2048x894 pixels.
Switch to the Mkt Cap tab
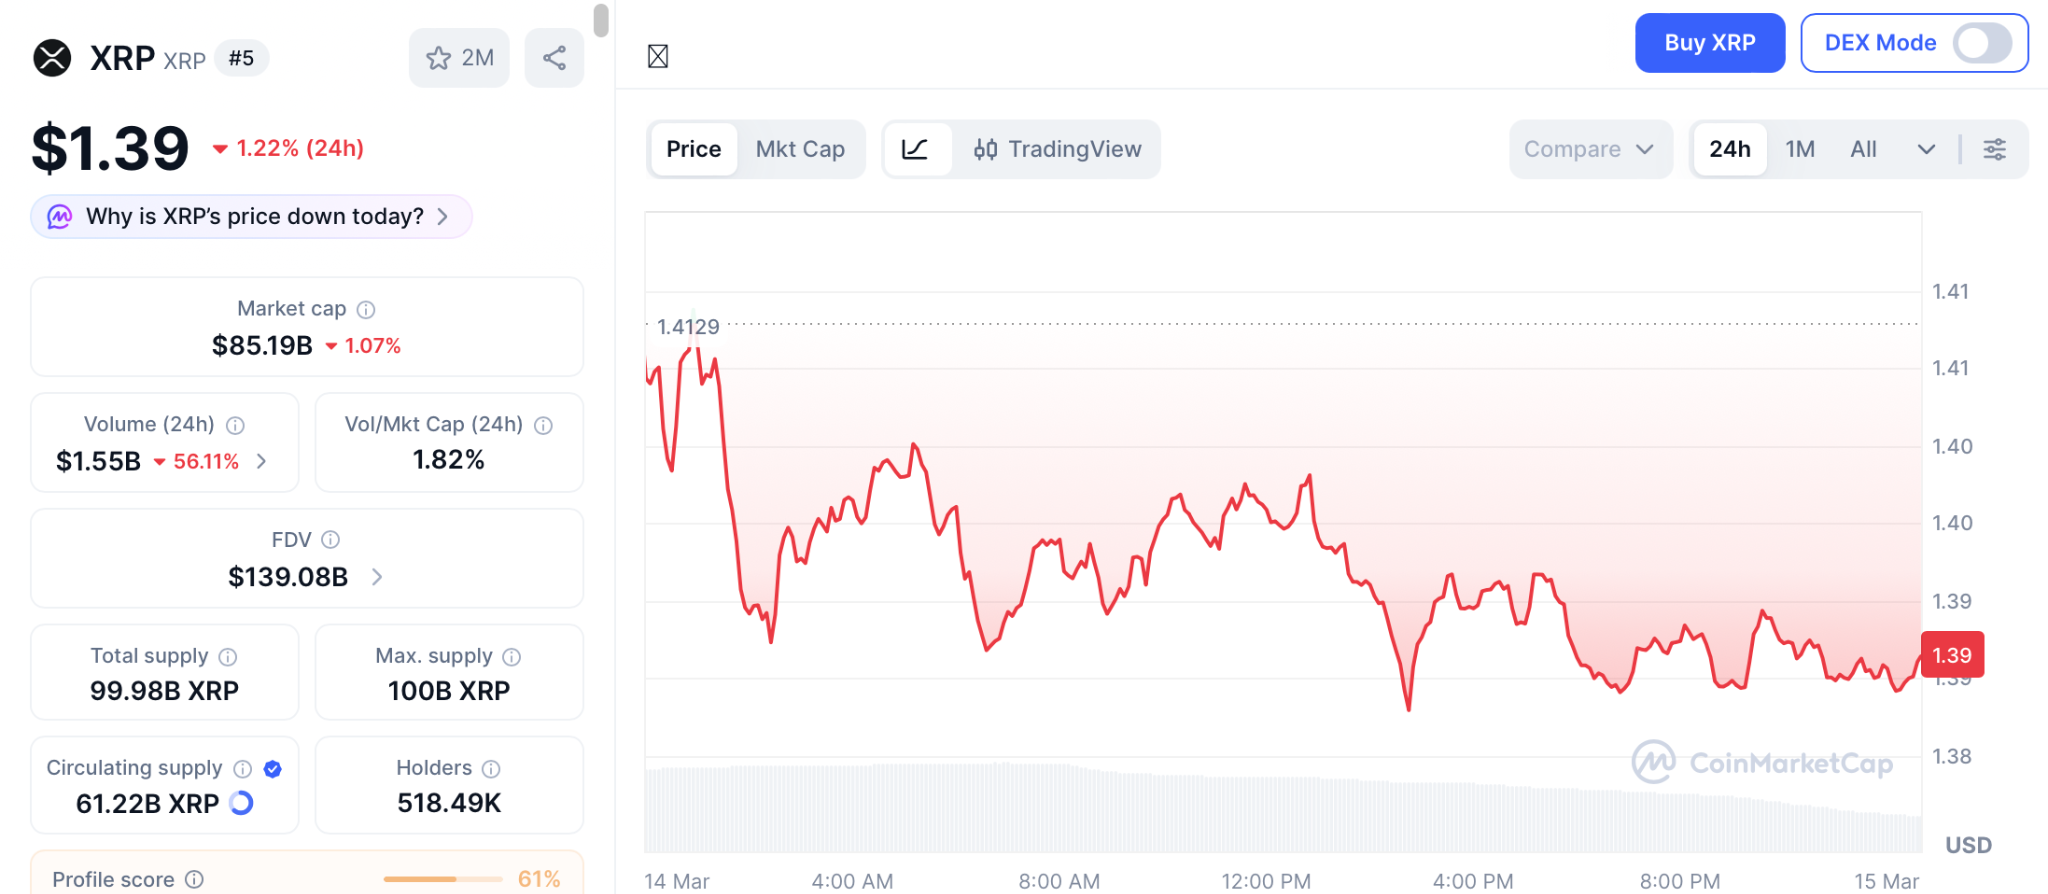800,149
